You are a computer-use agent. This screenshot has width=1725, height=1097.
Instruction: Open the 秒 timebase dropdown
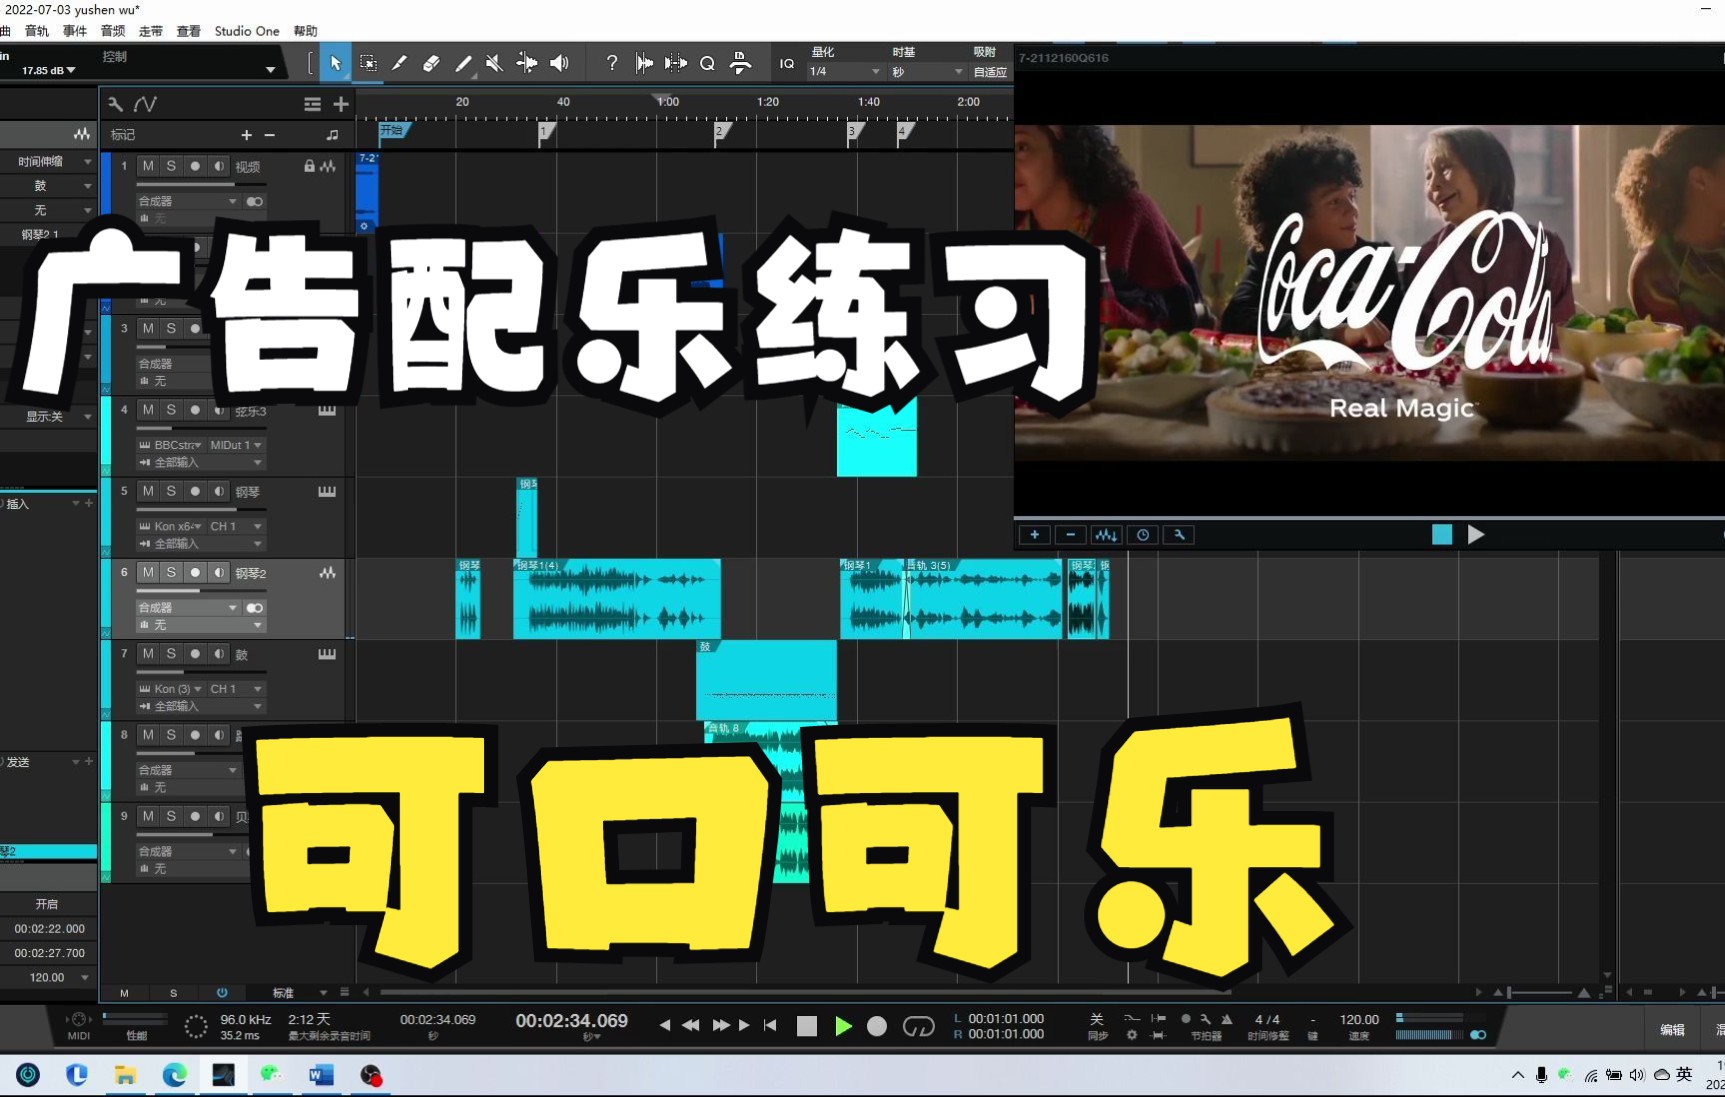[x=927, y=72]
